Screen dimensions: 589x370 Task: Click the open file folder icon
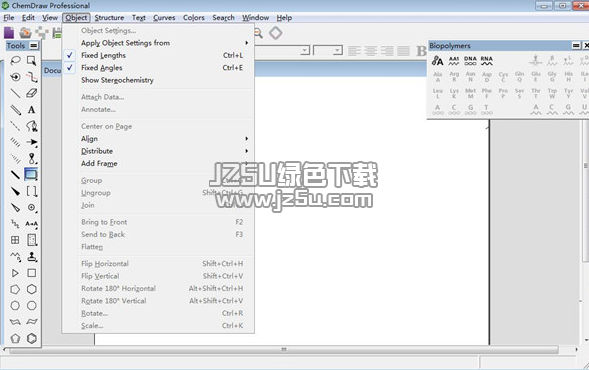tap(25, 33)
